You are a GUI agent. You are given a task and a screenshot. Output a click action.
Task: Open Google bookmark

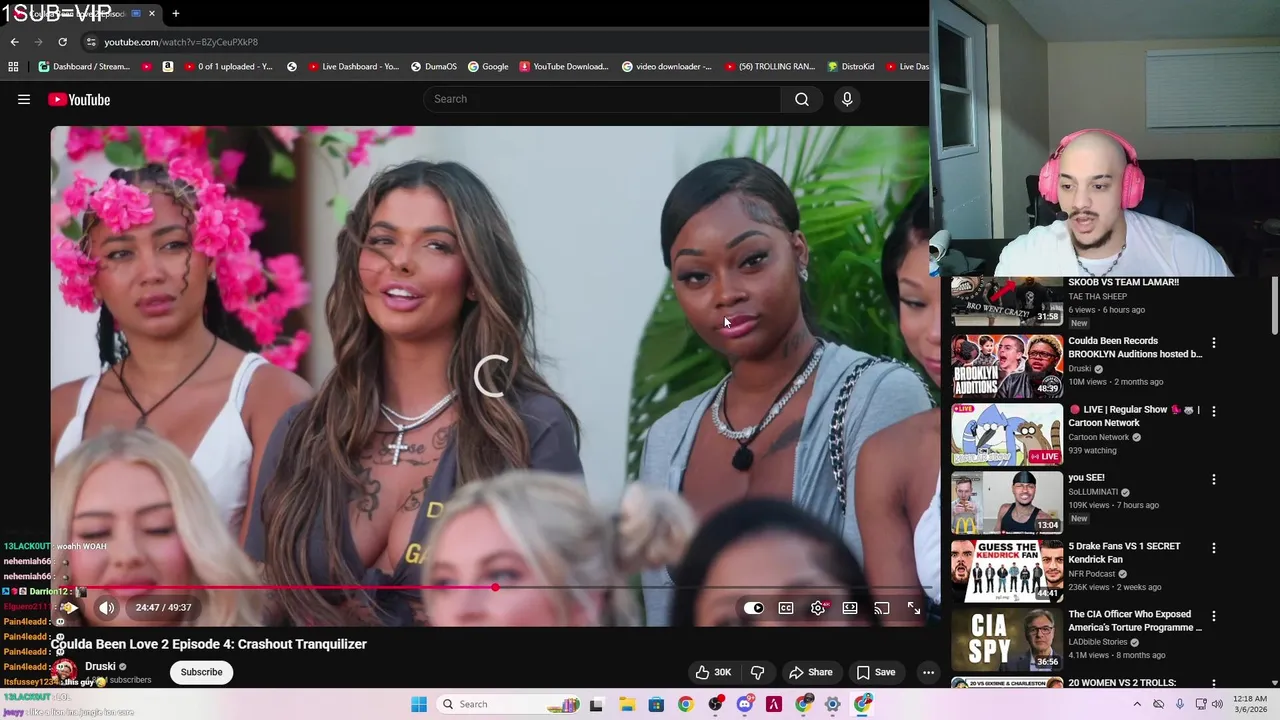tap(488, 66)
